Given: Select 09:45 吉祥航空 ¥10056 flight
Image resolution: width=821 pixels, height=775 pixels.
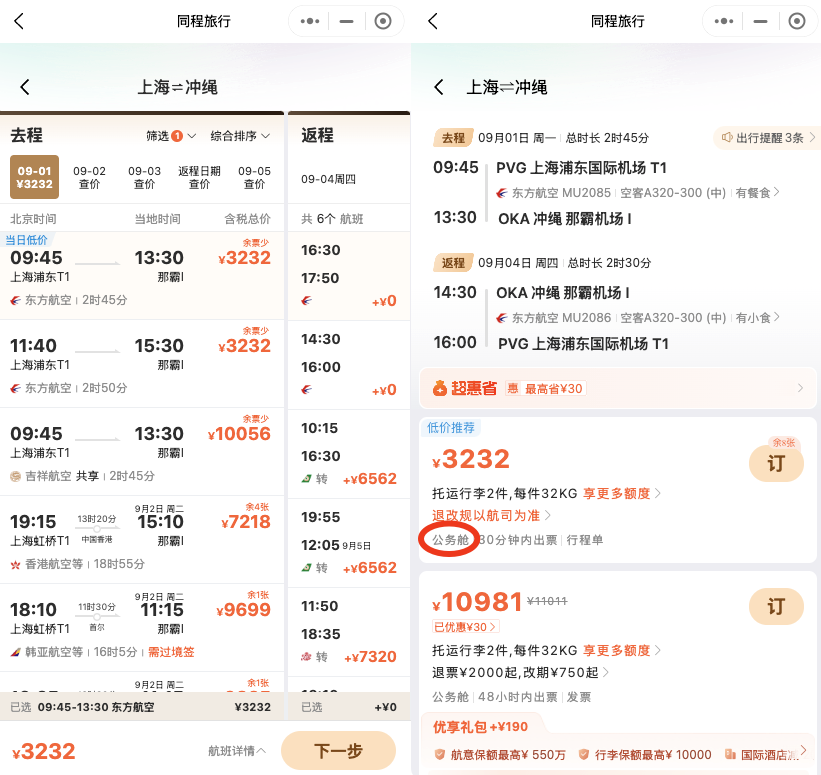Looking at the screenshot, I should [x=142, y=451].
